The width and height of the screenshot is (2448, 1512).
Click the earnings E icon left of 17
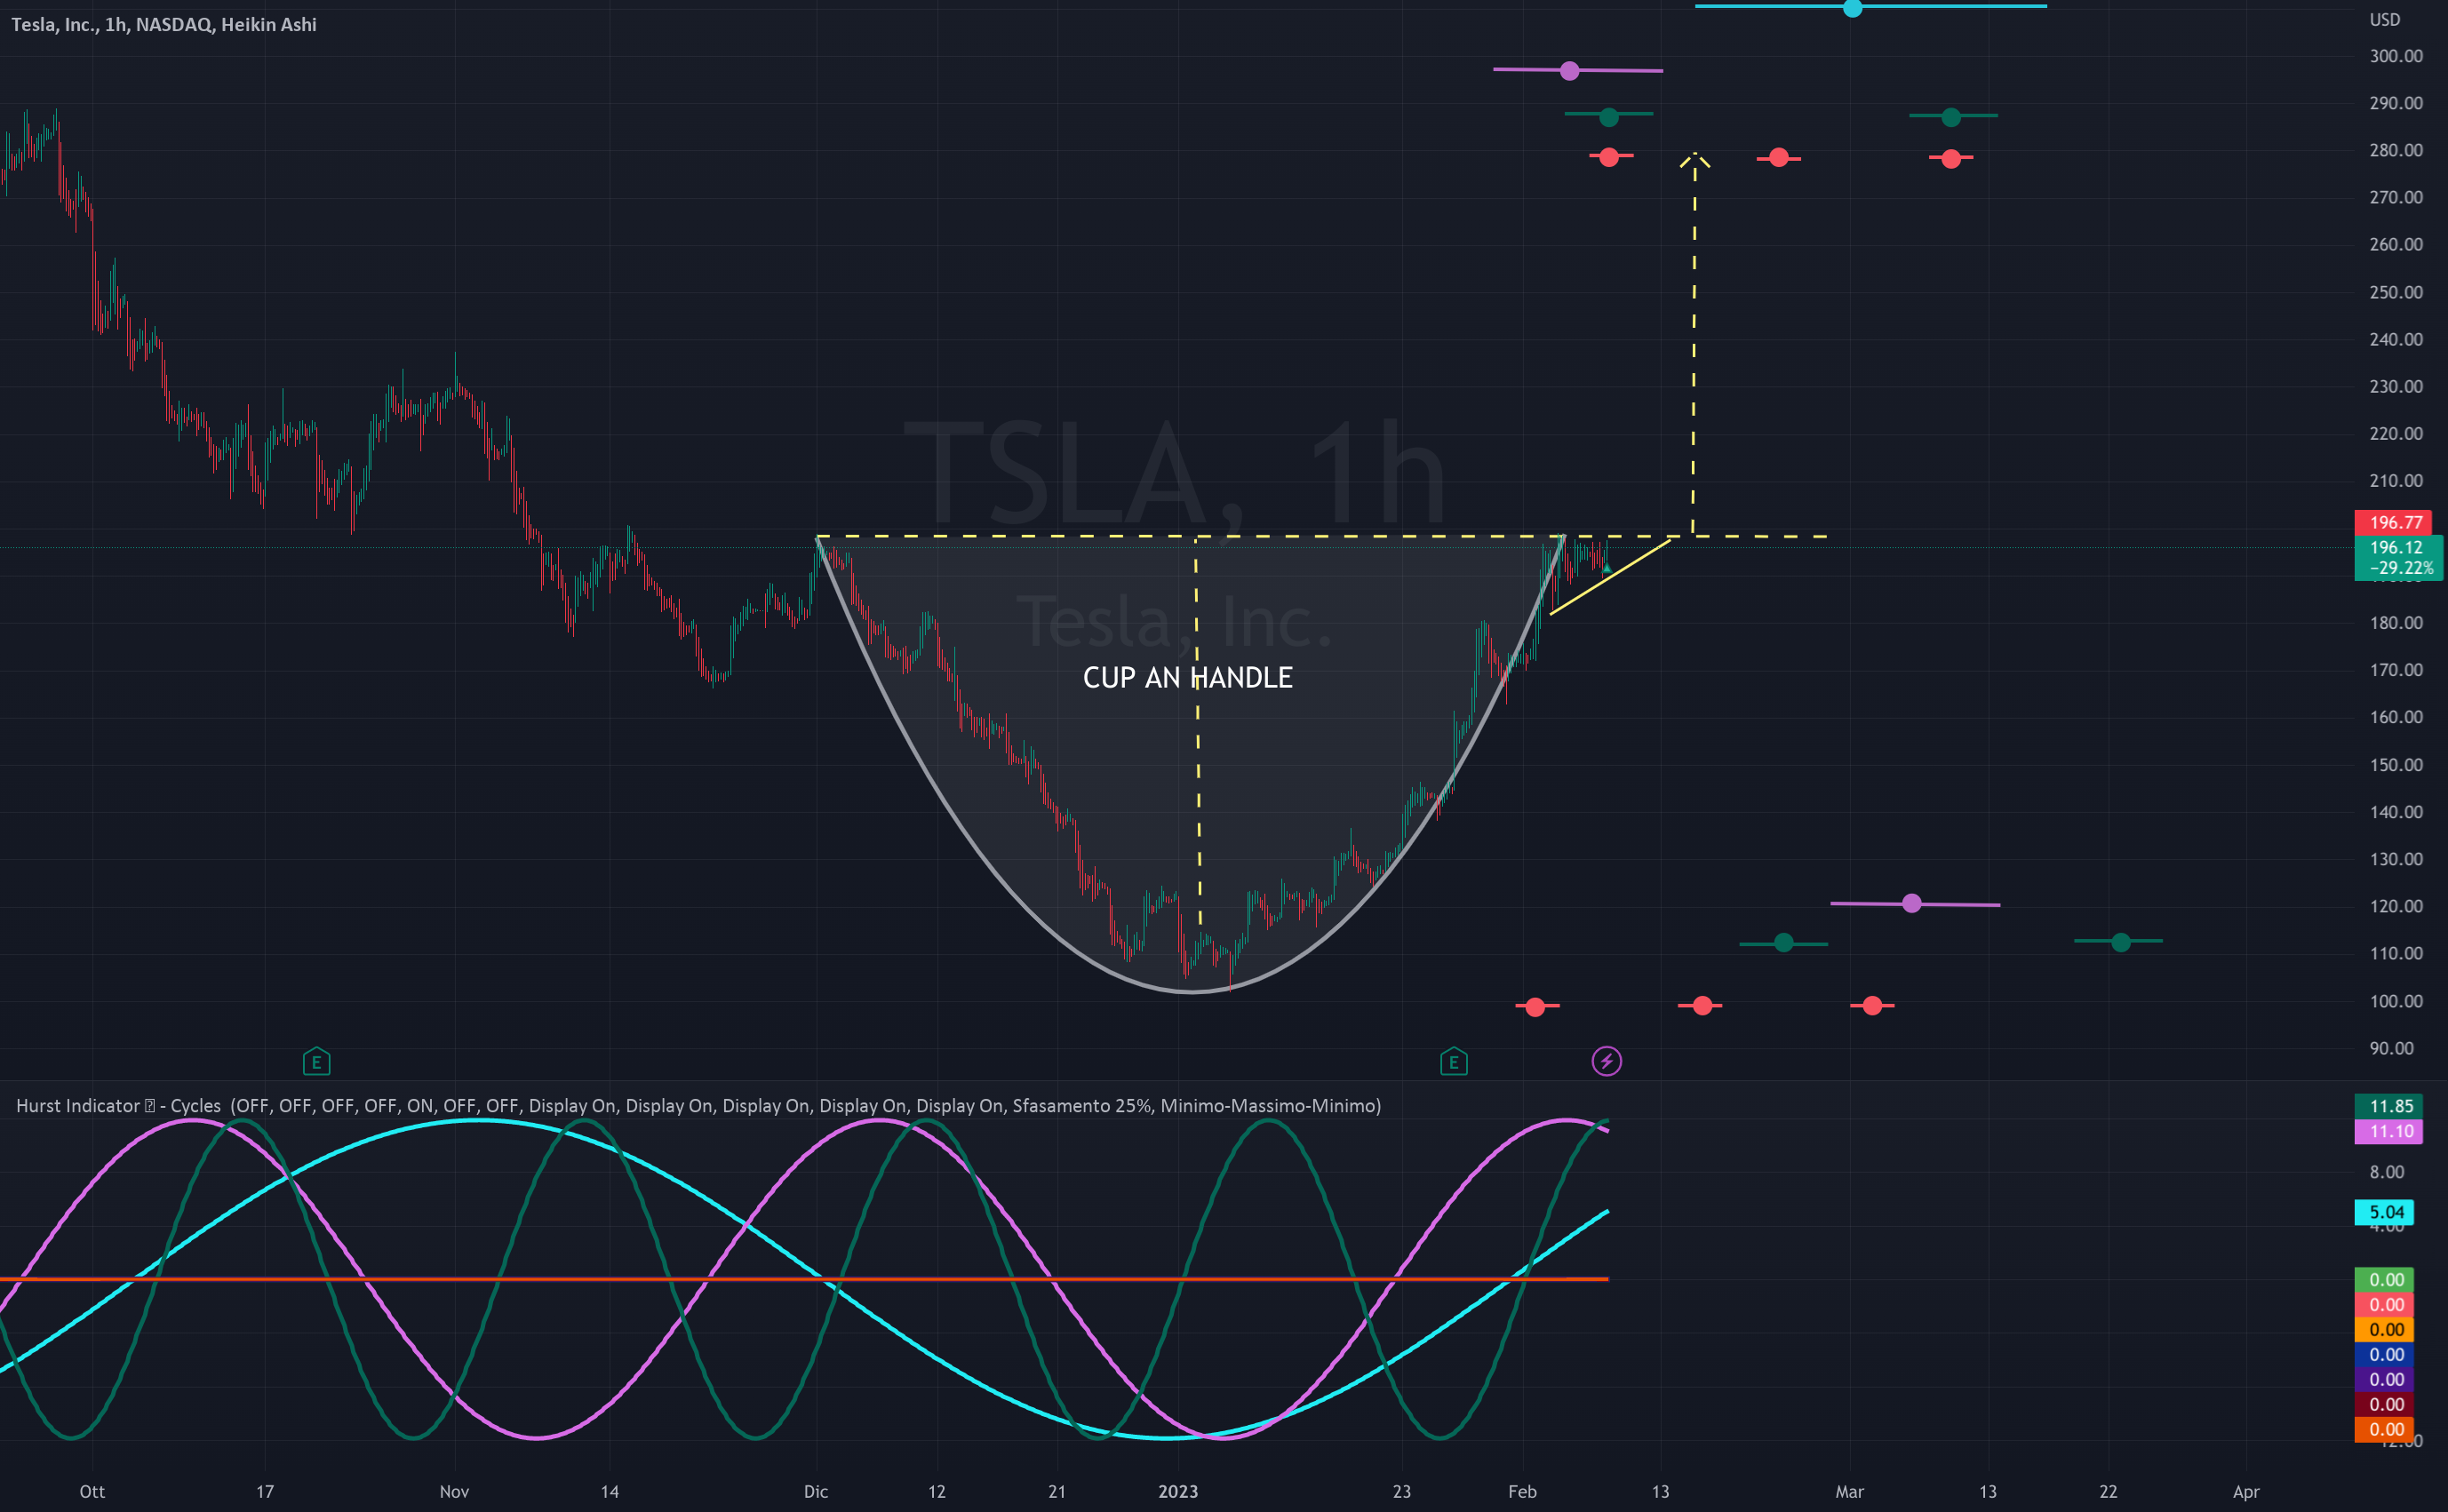pos(316,1062)
